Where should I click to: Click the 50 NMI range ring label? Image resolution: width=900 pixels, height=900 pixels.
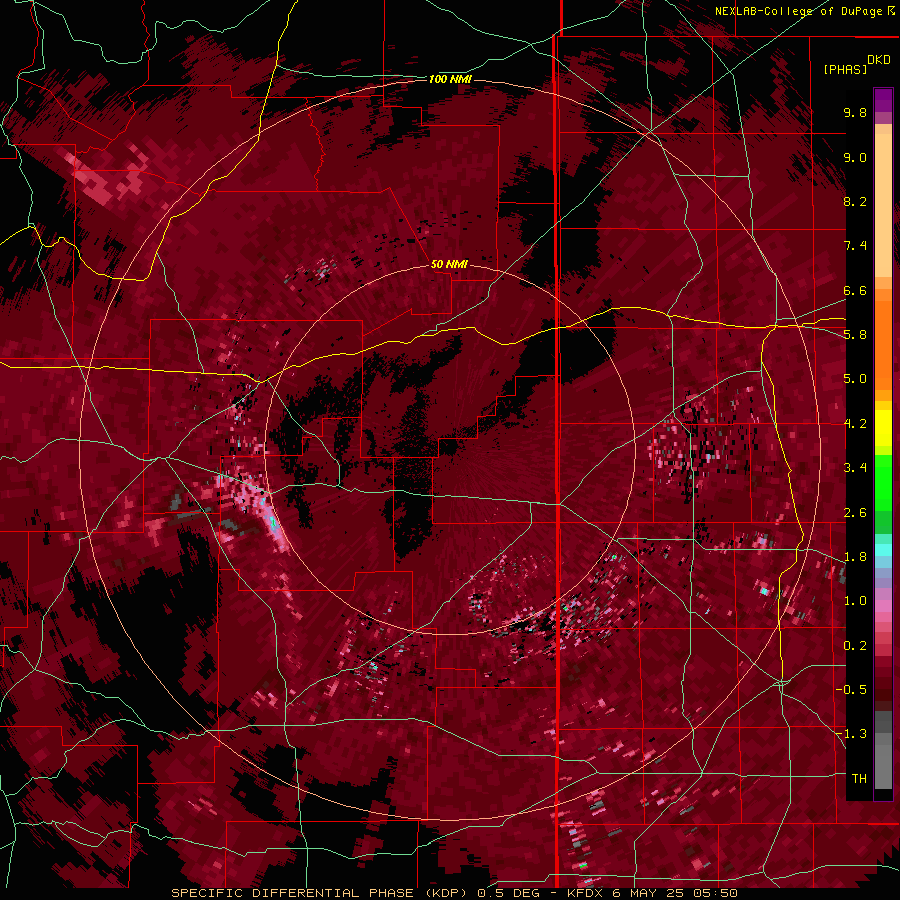point(449,264)
